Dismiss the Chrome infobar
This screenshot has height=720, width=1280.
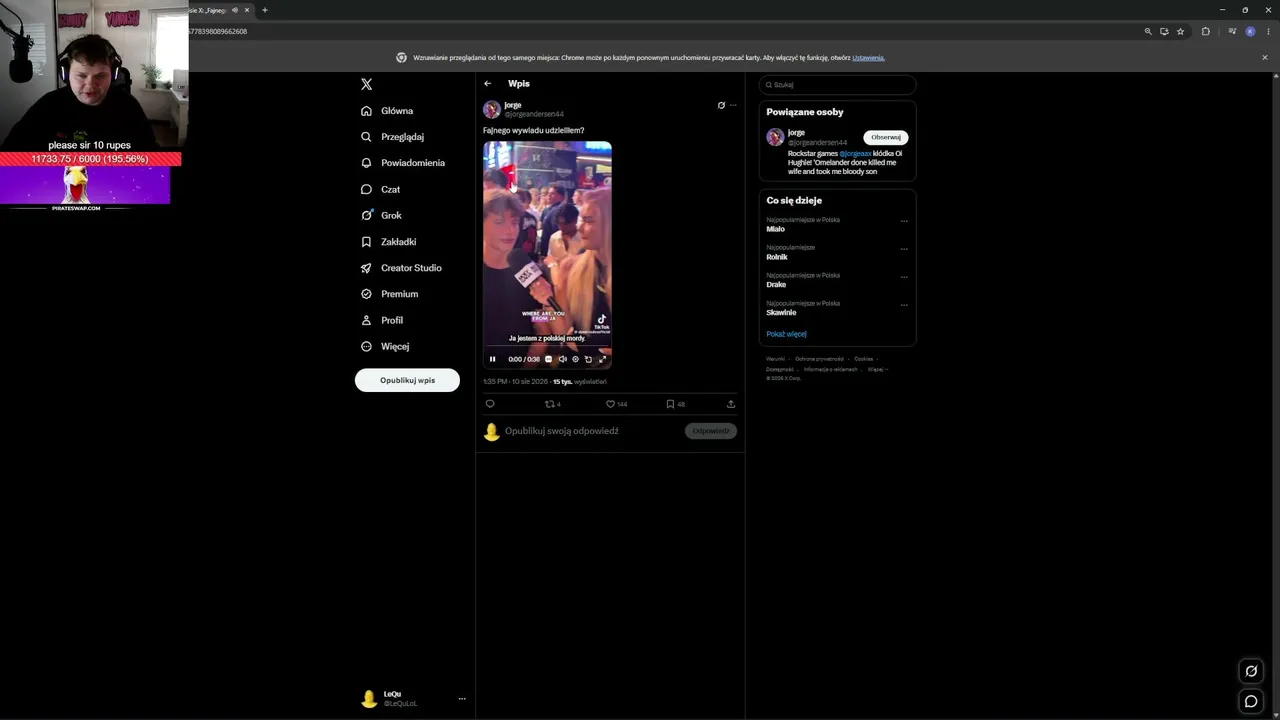pos(1264,58)
